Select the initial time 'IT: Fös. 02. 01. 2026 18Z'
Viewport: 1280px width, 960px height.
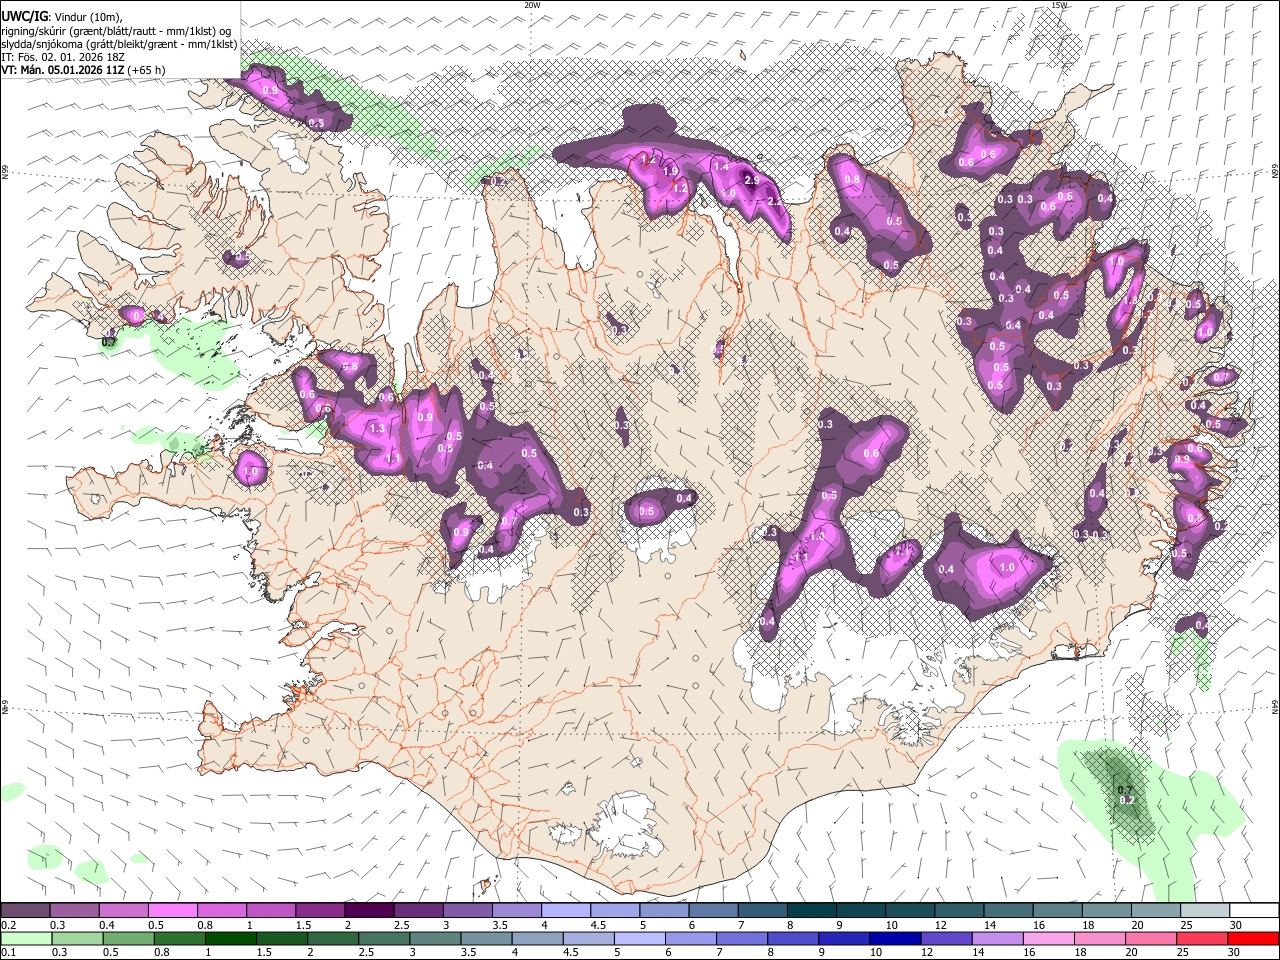[63, 57]
